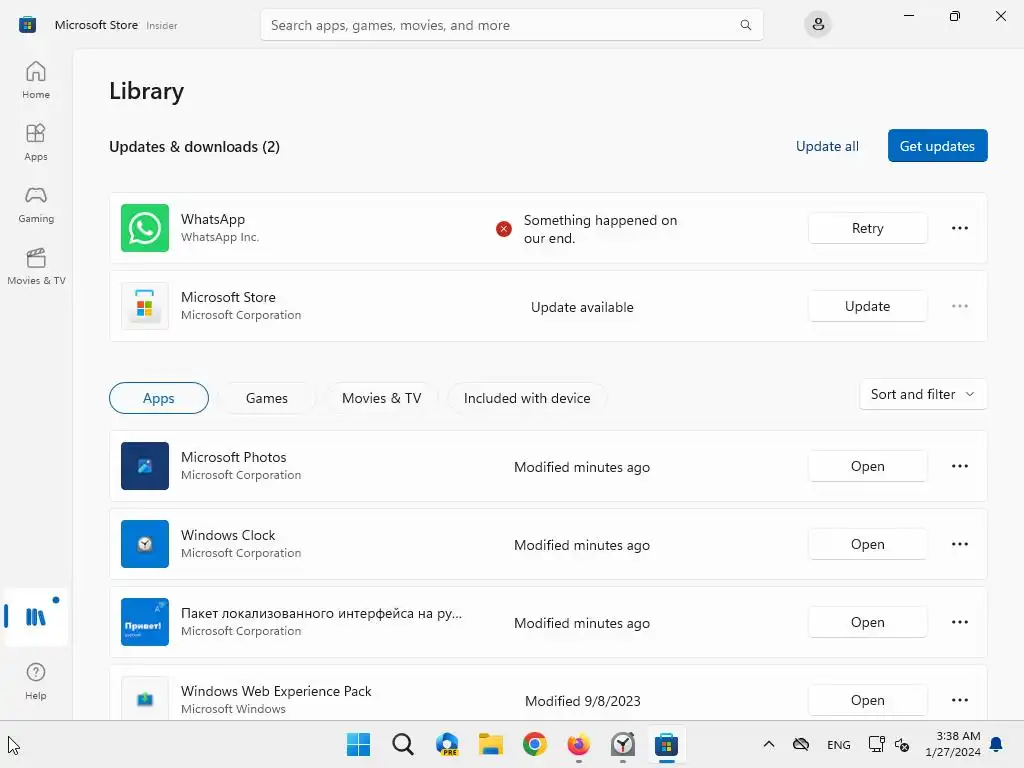
Task: Click the search magnifier icon in search box
Action: (x=745, y=25)
